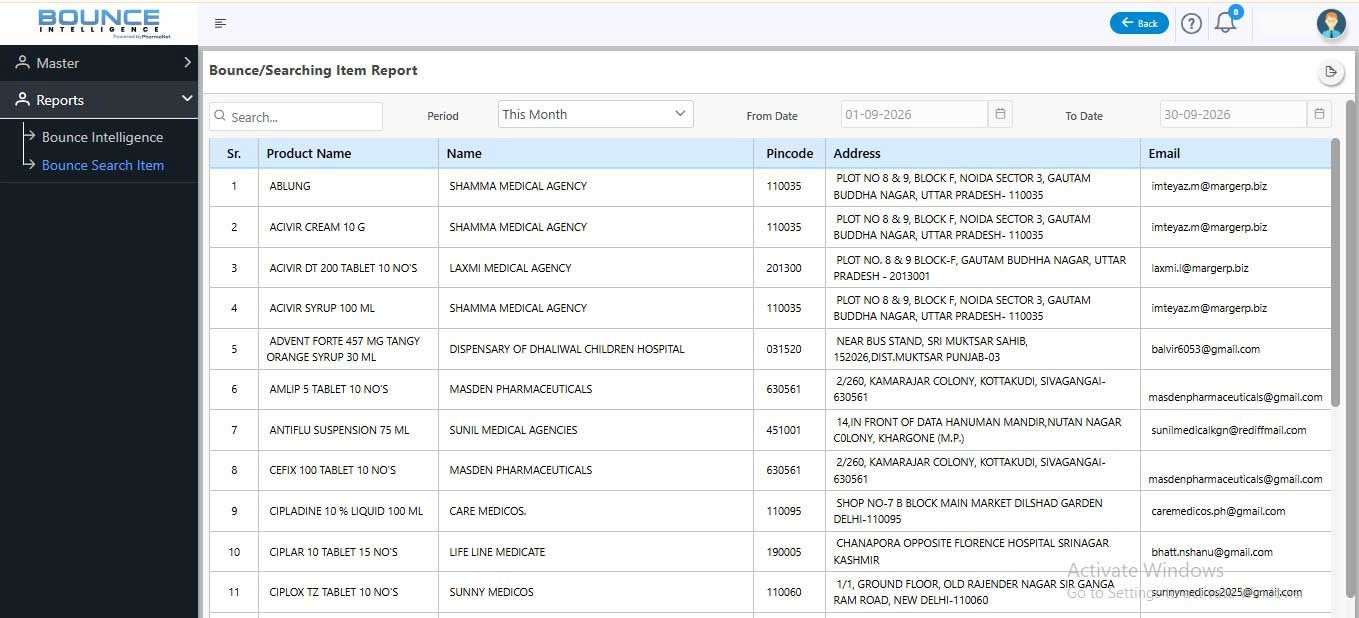Select the Bounce Search Item entry
The width and height of the screenshot is (1359, 618).
(x=103, y=165)
